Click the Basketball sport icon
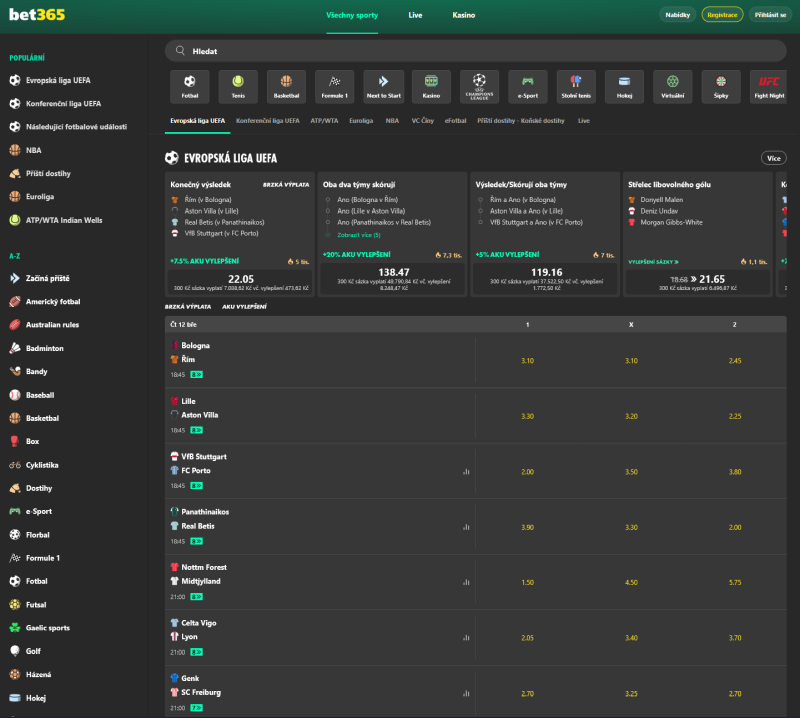800x718 pixels. [x=286, y=86]
